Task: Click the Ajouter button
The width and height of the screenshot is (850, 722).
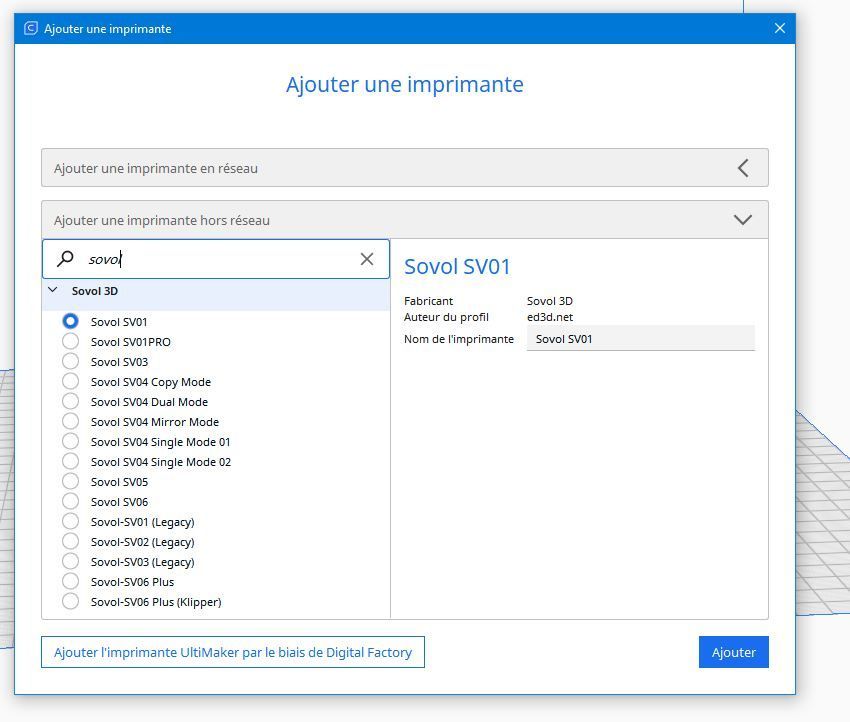Action: click(733, 652)
